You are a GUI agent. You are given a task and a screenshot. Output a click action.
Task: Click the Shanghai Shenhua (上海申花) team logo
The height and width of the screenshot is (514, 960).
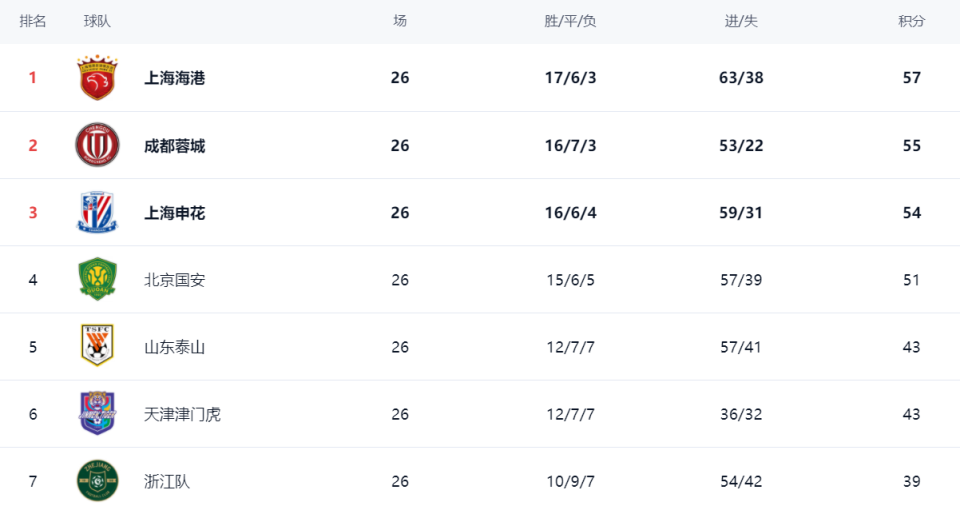[x=97, y=212]
